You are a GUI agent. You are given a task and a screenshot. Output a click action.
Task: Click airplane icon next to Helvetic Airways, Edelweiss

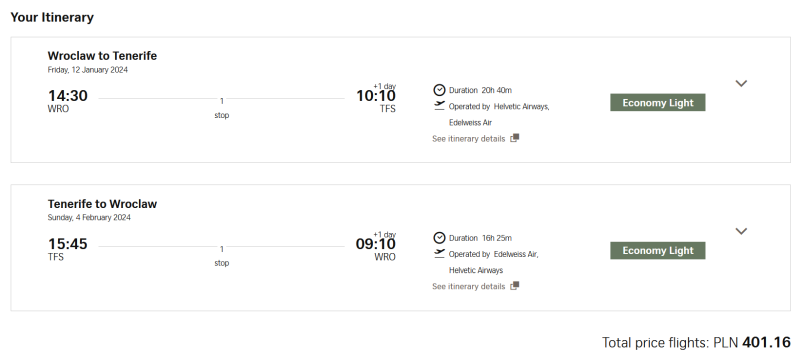tap(439, 106)
